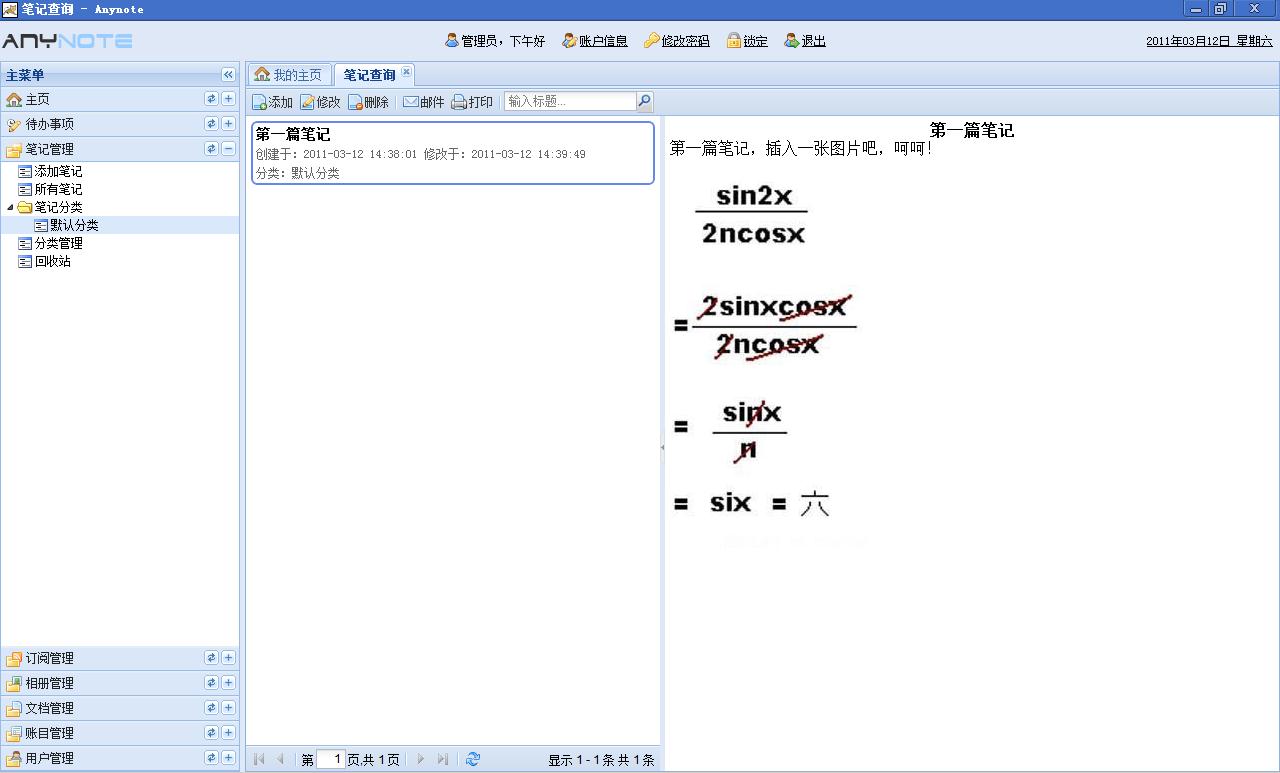Open 添加笔记 in the tree
The height and width of the screenshot is (773, 1280).
58,171
